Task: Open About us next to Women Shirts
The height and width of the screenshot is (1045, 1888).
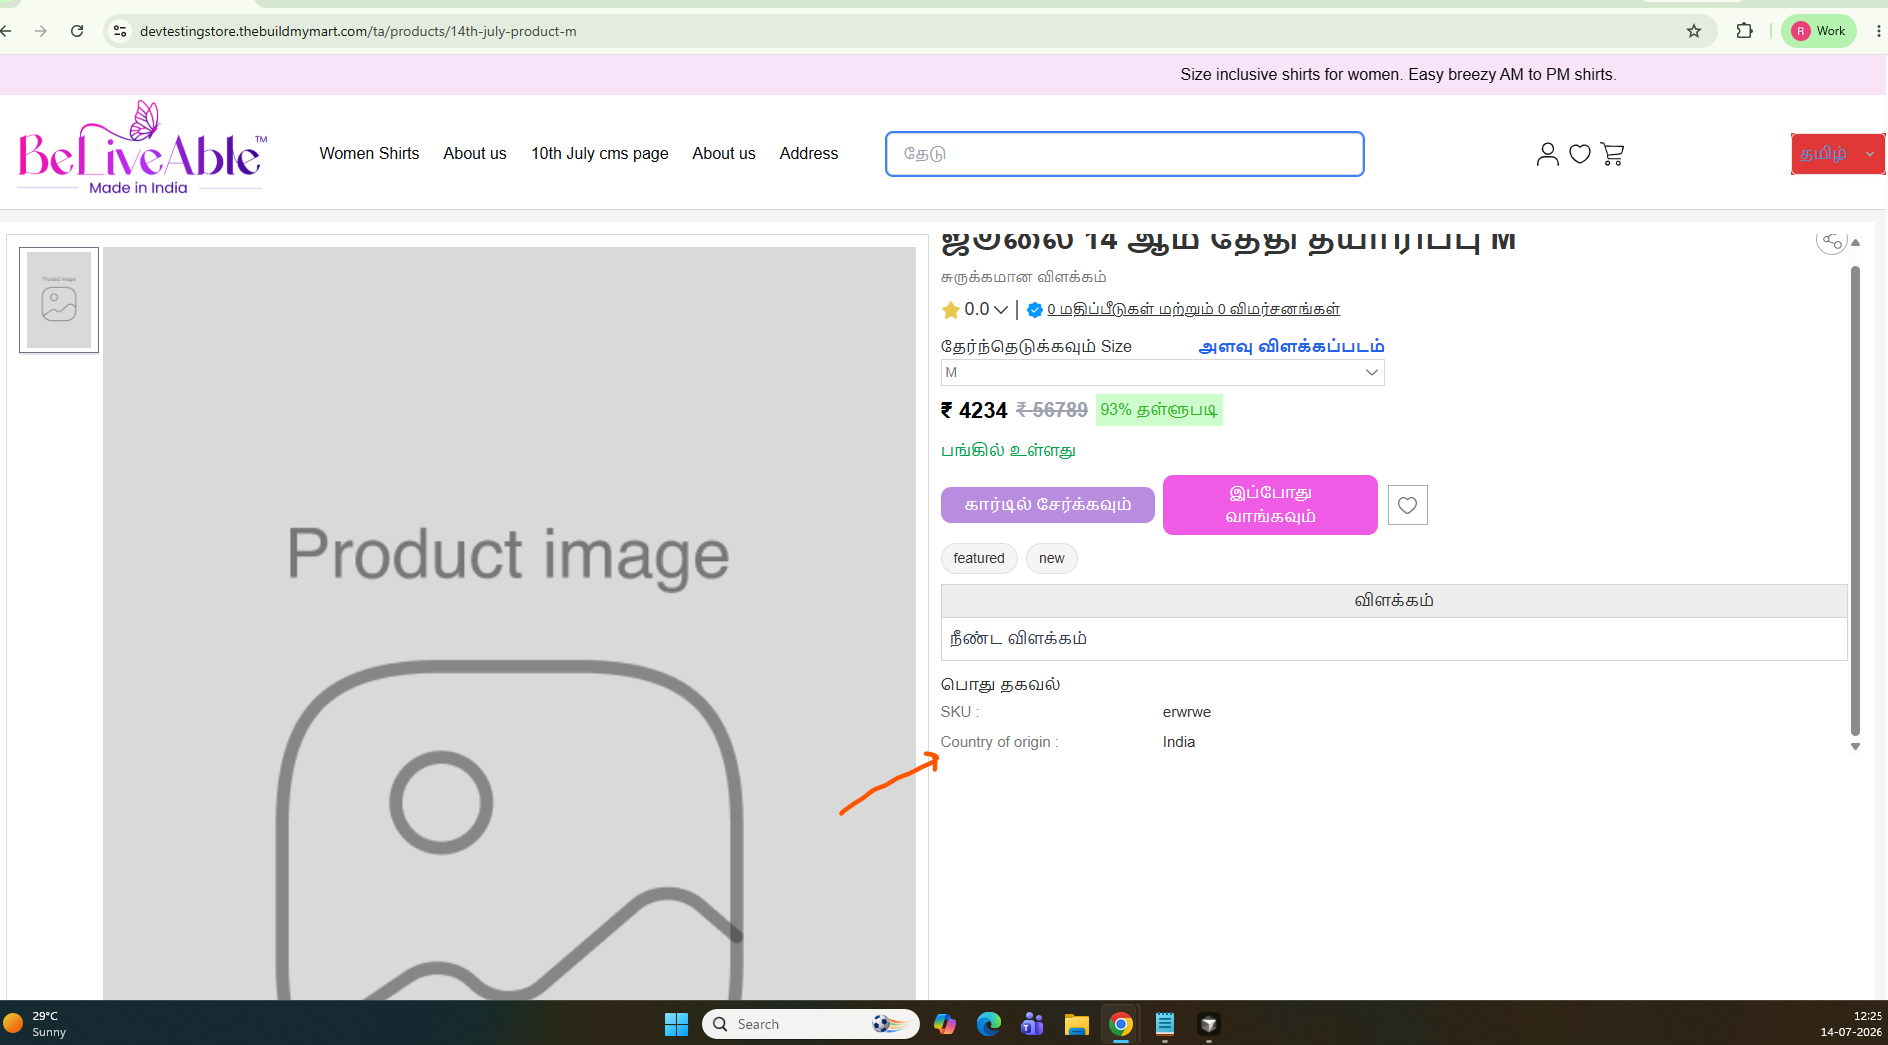Action: [475, 153]
